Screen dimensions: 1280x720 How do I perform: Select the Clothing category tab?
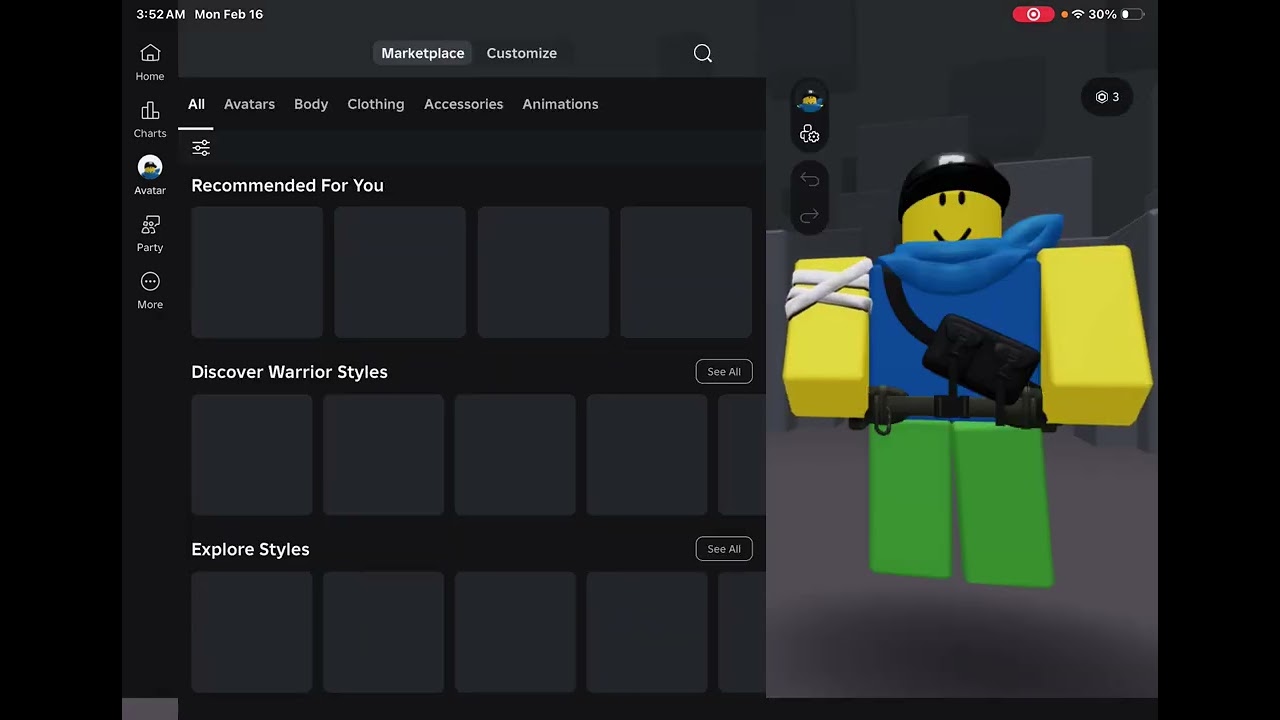[376, 104]
